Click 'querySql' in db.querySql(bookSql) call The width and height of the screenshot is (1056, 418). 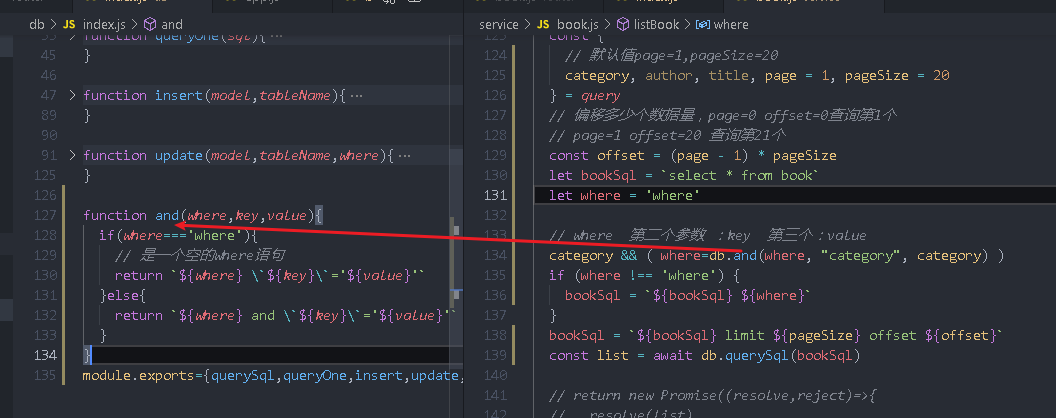(756, 355)
